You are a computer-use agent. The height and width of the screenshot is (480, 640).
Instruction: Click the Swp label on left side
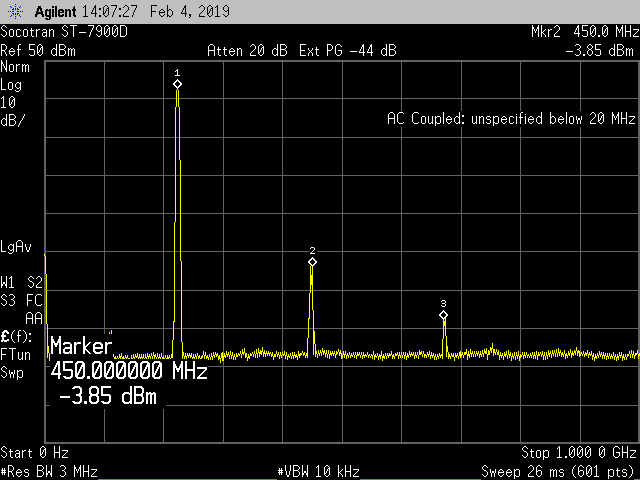point(12,373)
